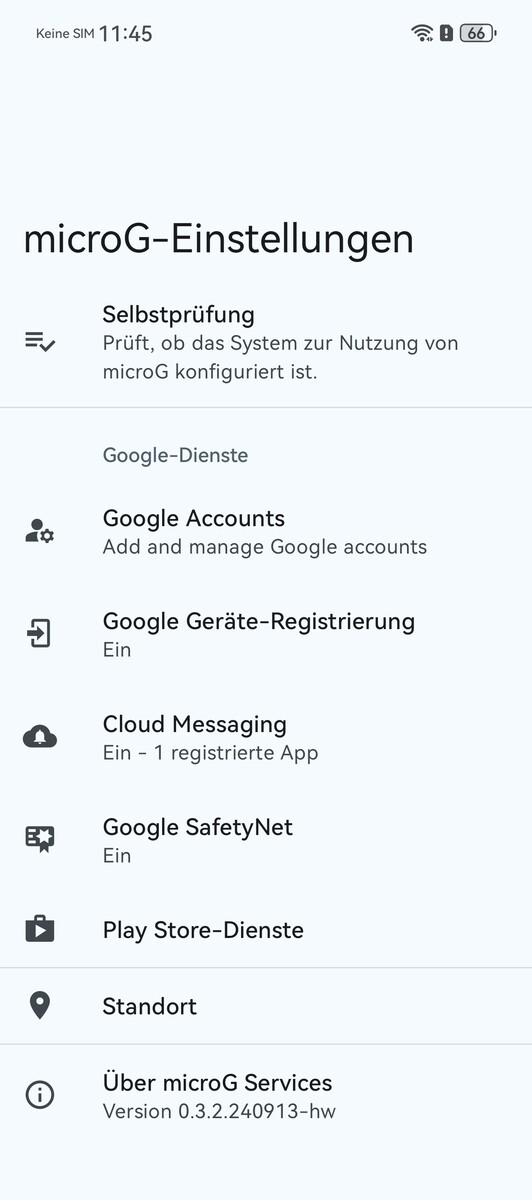The width and height of the screenshot is (532, 1200).
Task: Tap 'Add and manage Google accounts' subtitle
Action: [265, 547]
